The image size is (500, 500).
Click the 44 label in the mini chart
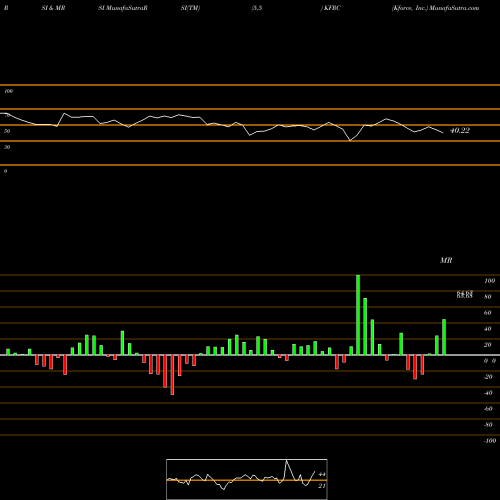tap(322, 474)
